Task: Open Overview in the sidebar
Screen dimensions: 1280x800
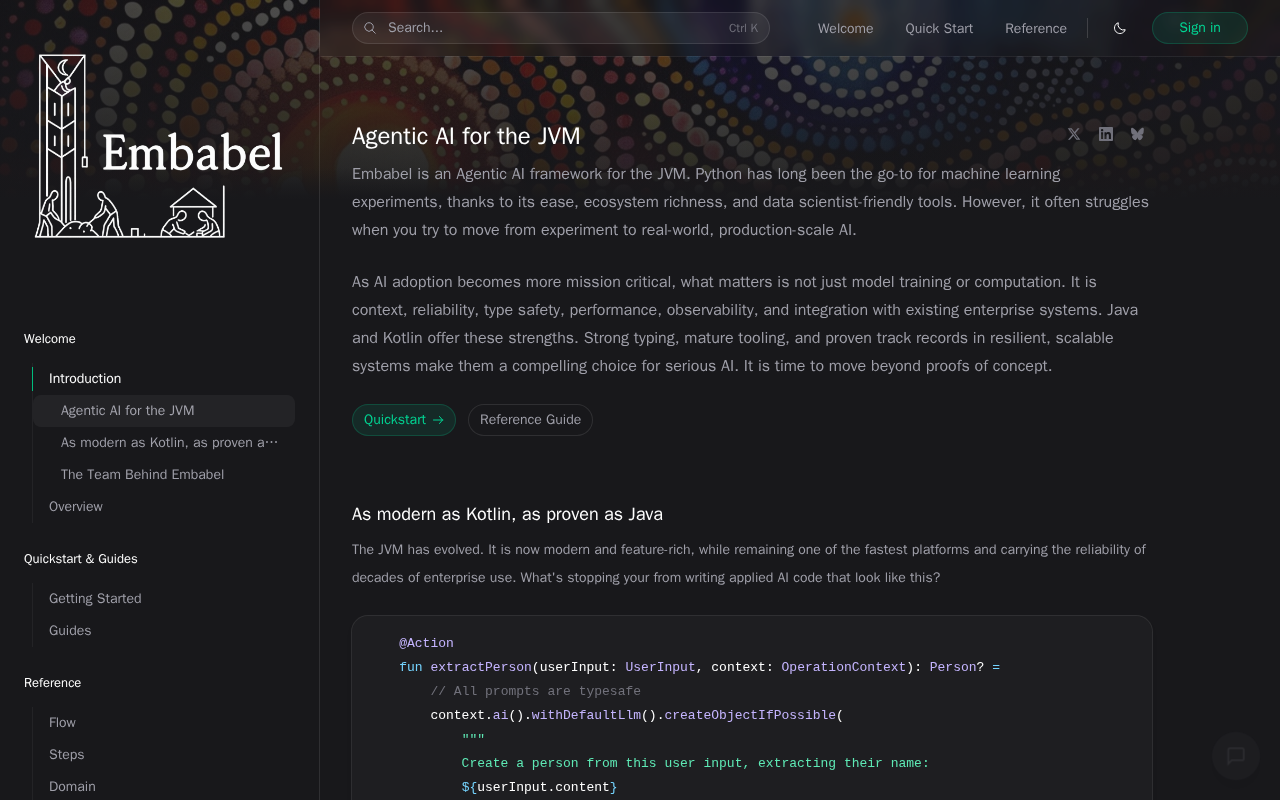Action: (163, 507)
